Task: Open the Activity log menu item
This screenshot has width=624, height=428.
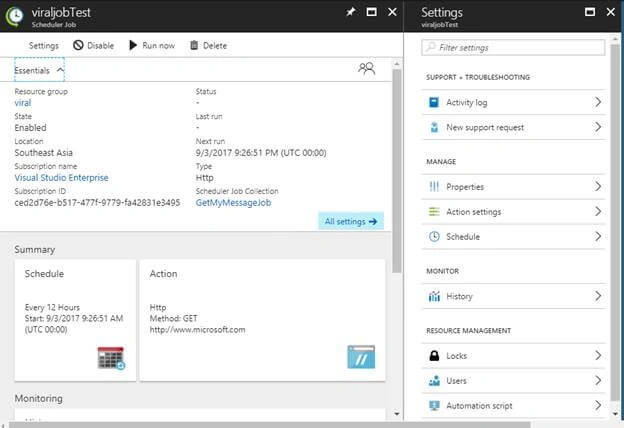Action: point(513,102)
